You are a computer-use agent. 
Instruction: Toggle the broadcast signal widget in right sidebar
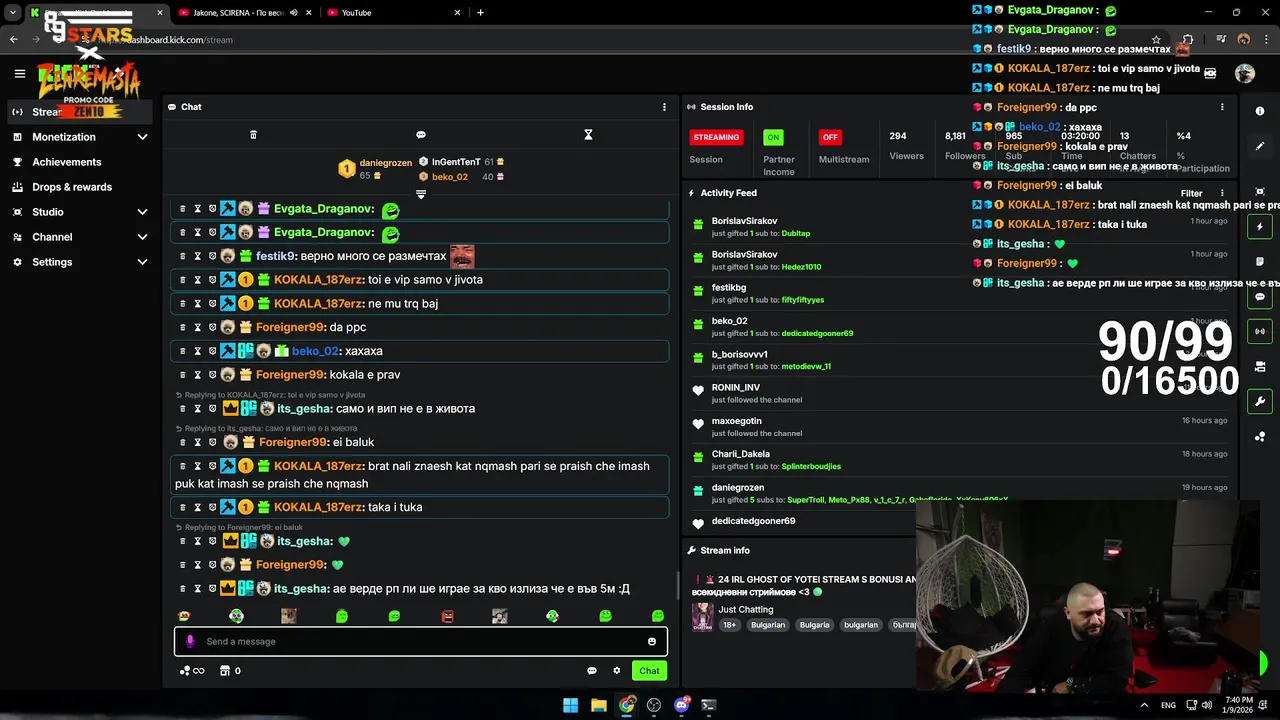pos(1260,331)
